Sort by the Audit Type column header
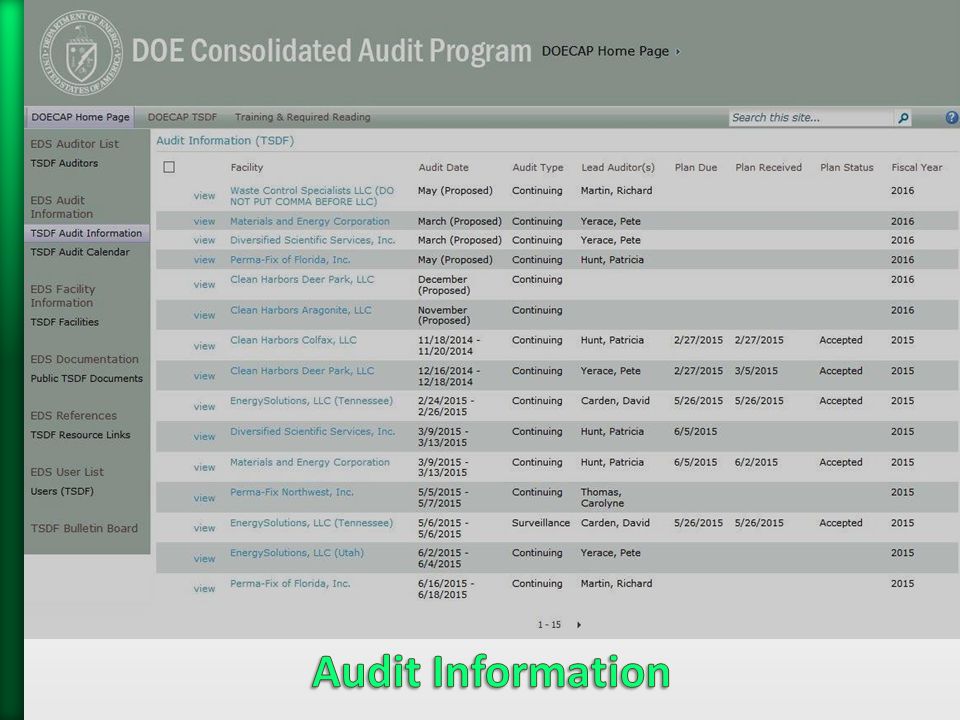Screen dimensions: 960x720 538,167
